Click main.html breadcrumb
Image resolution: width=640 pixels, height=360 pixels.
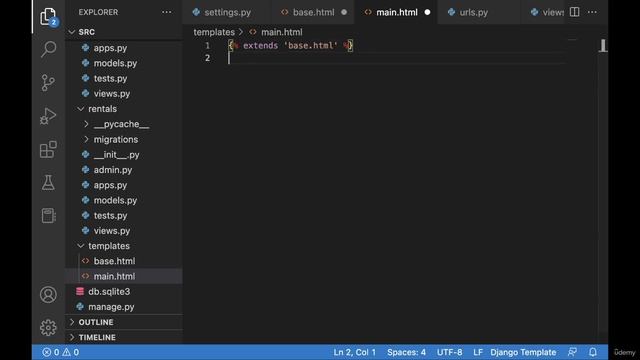(x=281, y=32)
